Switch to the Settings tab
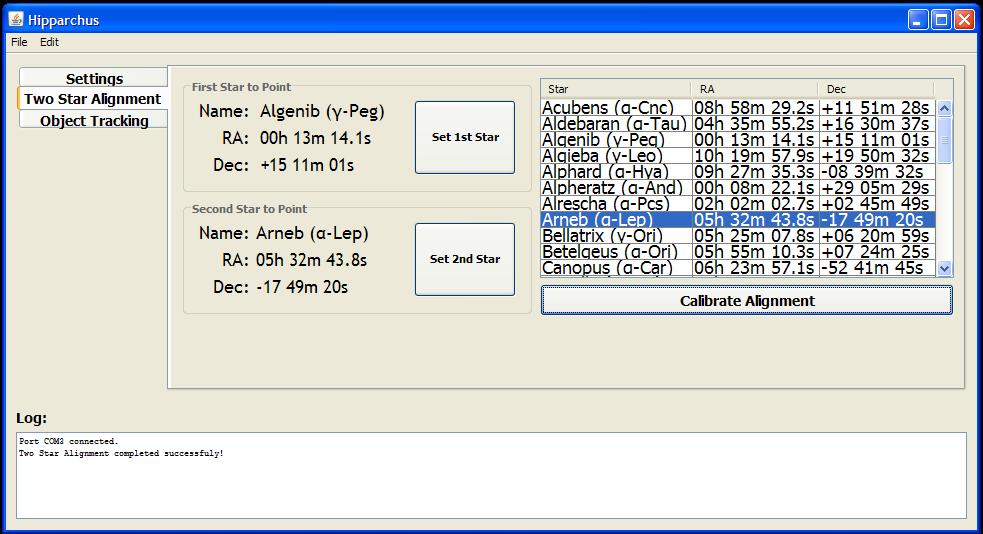The height and width of the screenshot is (534, 983). pos(94,78)
